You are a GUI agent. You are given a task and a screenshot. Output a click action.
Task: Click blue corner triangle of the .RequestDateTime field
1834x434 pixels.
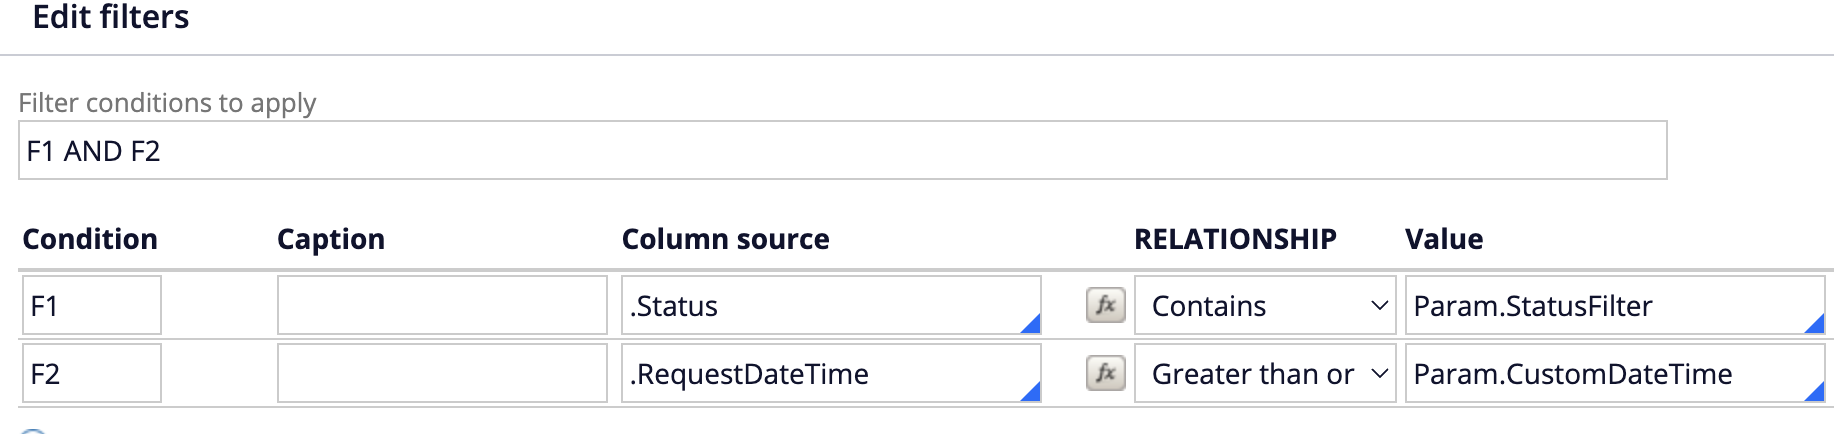[x=1032, y=393]
